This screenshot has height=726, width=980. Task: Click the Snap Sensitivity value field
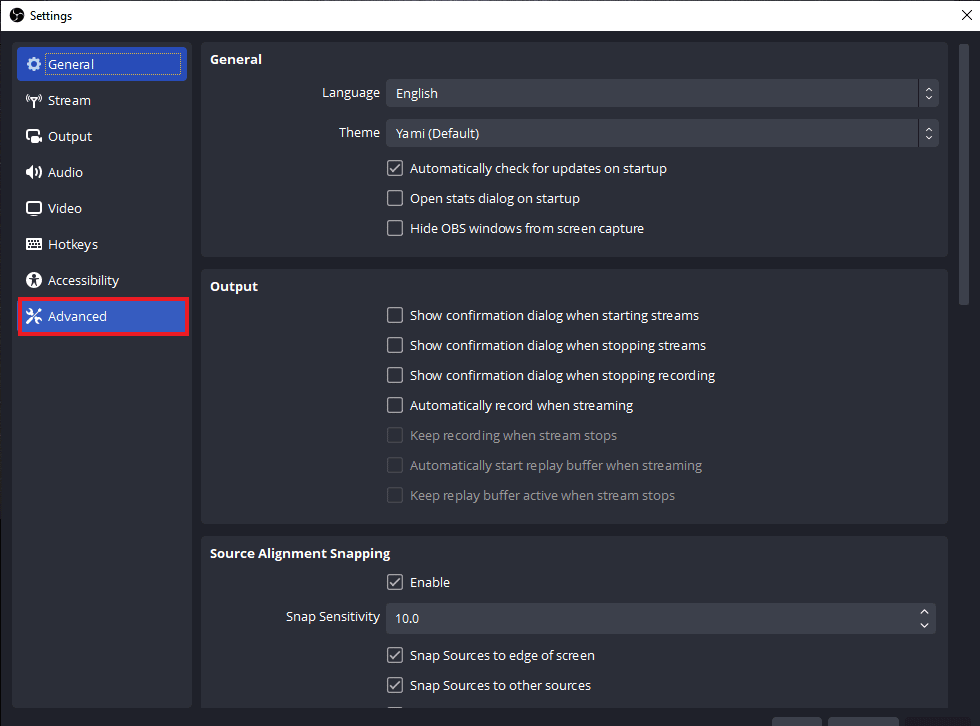pyautogui.click(x=650, y=618)
